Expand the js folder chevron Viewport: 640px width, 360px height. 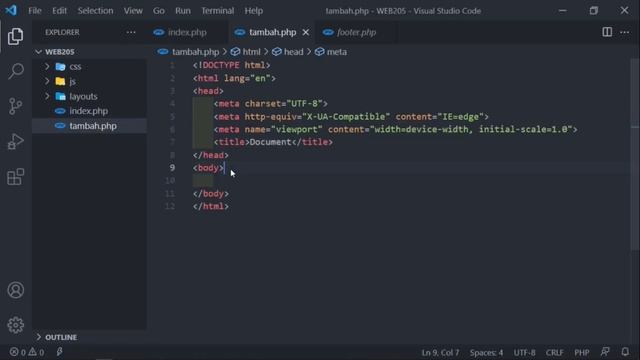[x=47, y=81]
